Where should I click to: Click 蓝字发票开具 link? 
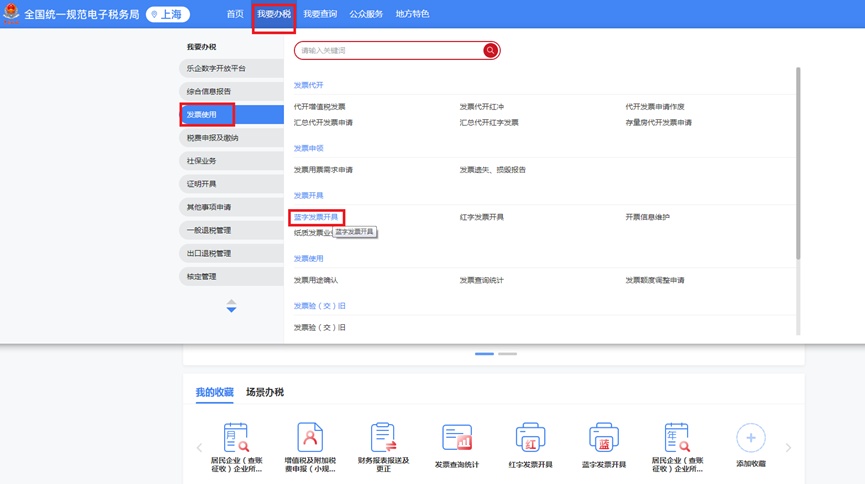[x=316, y=217]
